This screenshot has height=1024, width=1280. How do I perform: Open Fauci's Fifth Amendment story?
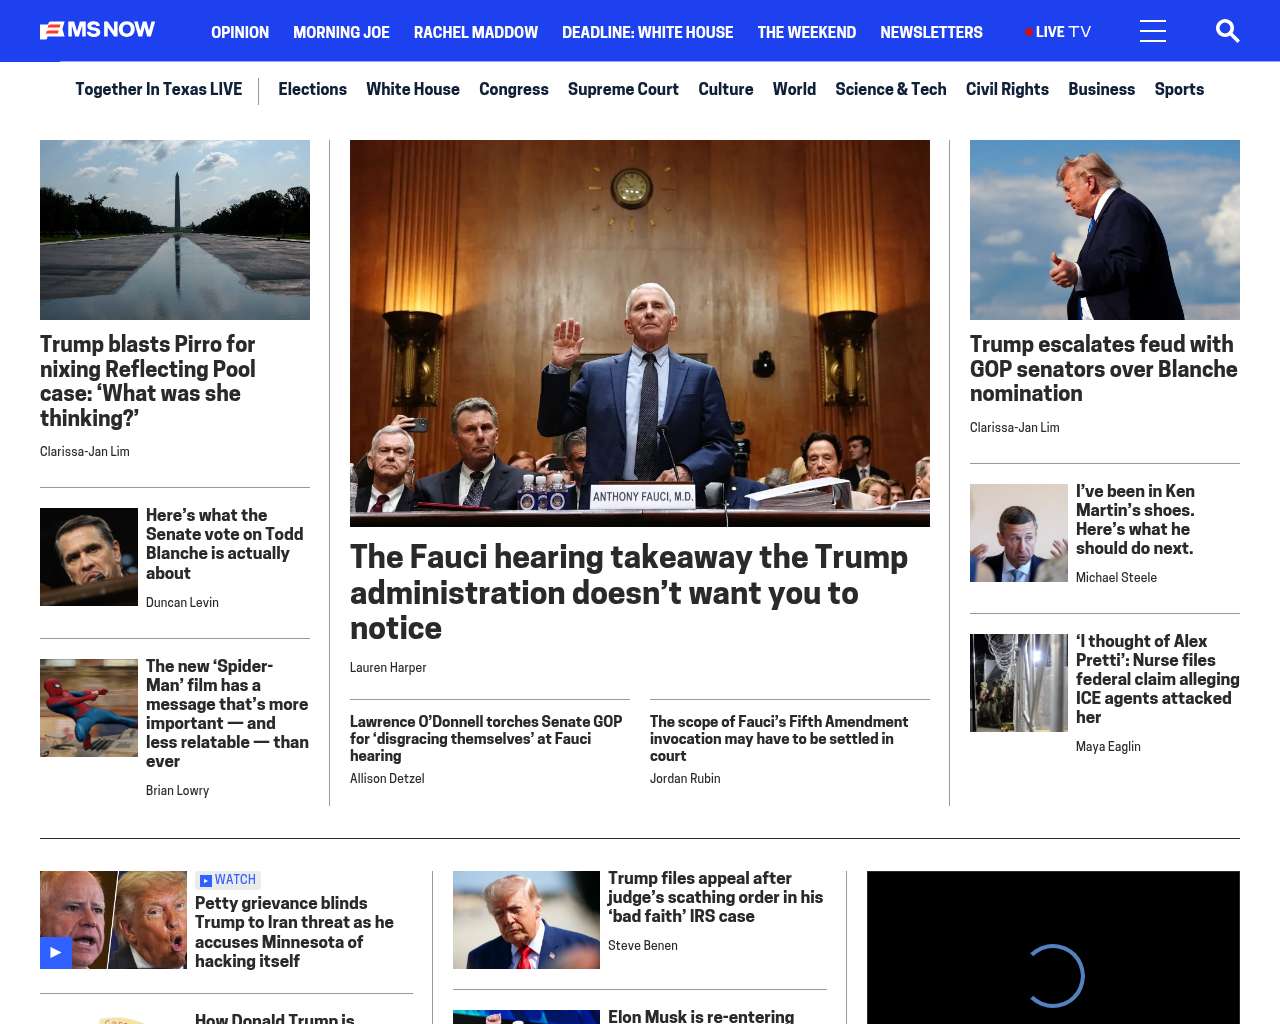click(779, 738)
